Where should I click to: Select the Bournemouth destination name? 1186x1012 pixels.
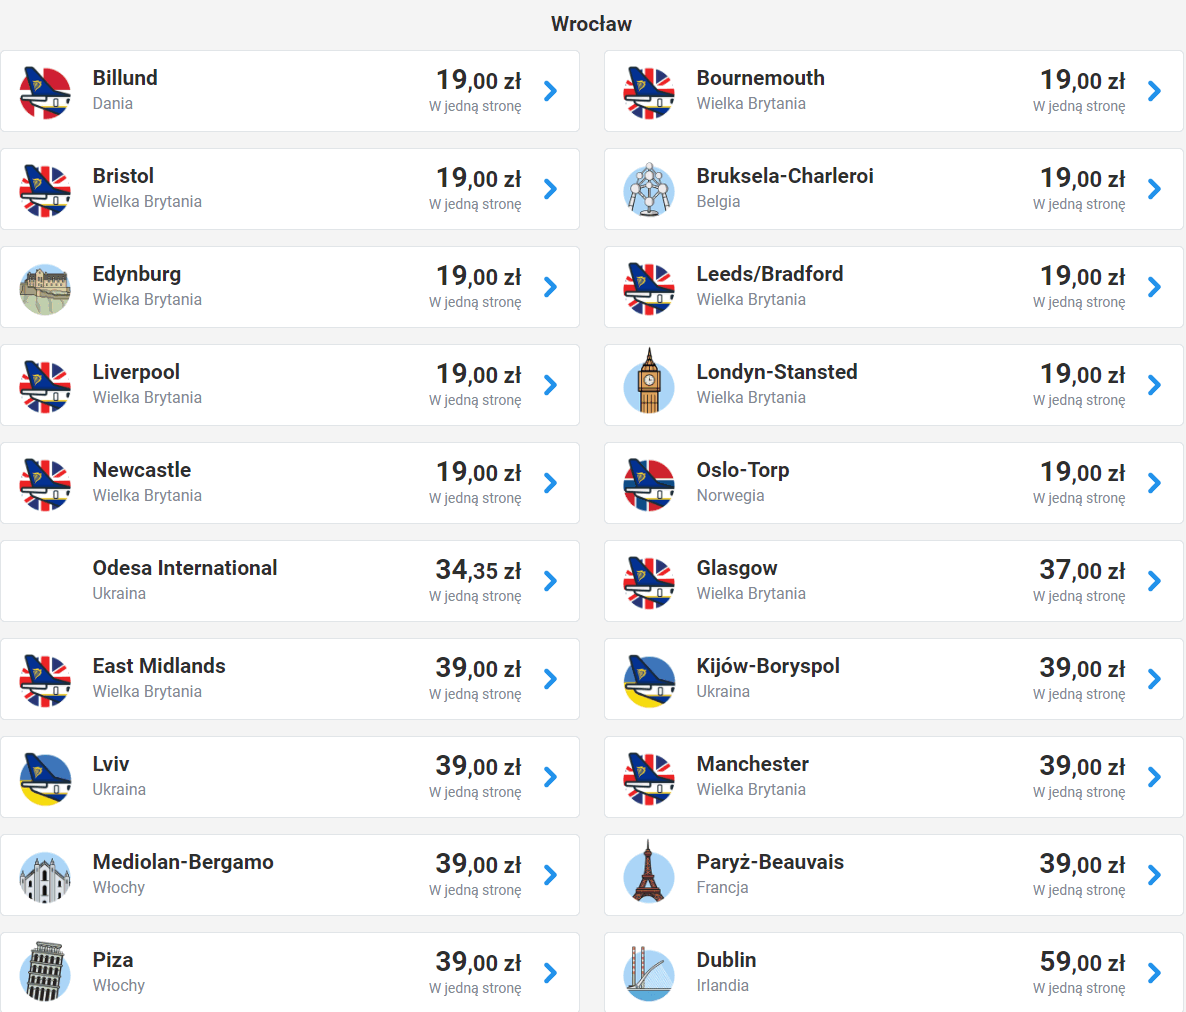tap(760, 78)
